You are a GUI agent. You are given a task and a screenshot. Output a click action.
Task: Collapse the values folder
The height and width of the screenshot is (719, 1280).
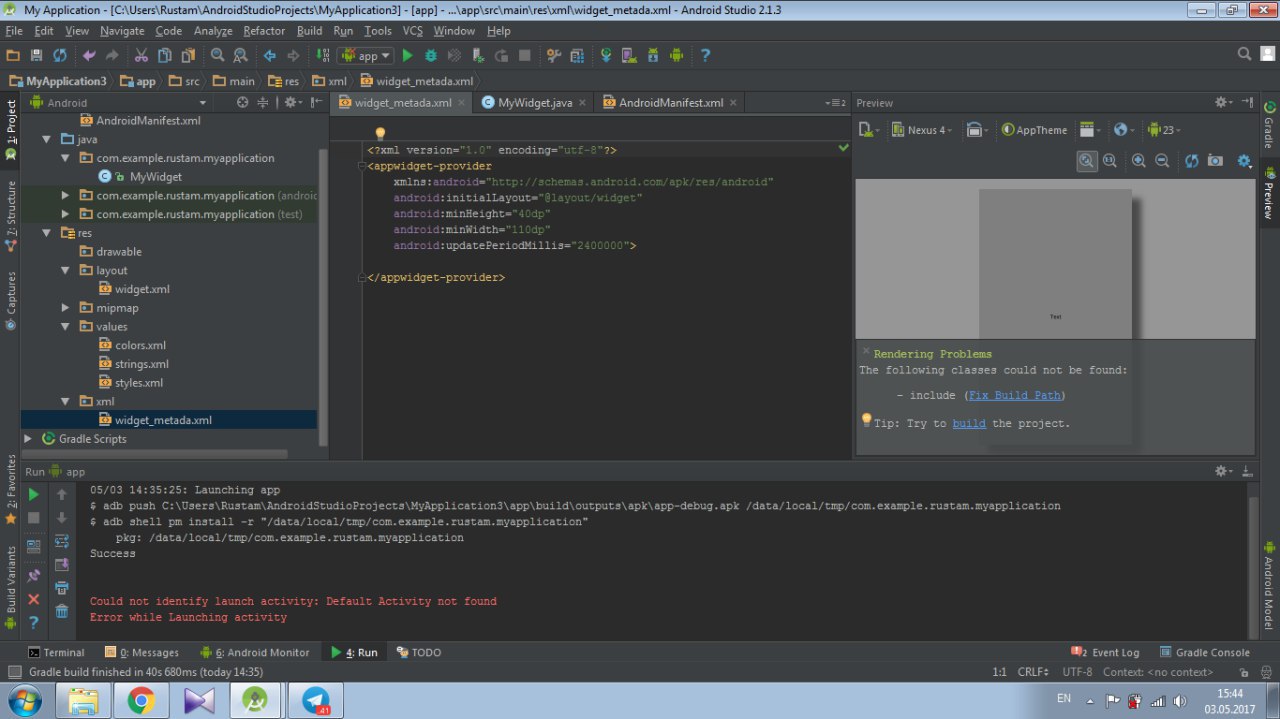tap(66, 327)
